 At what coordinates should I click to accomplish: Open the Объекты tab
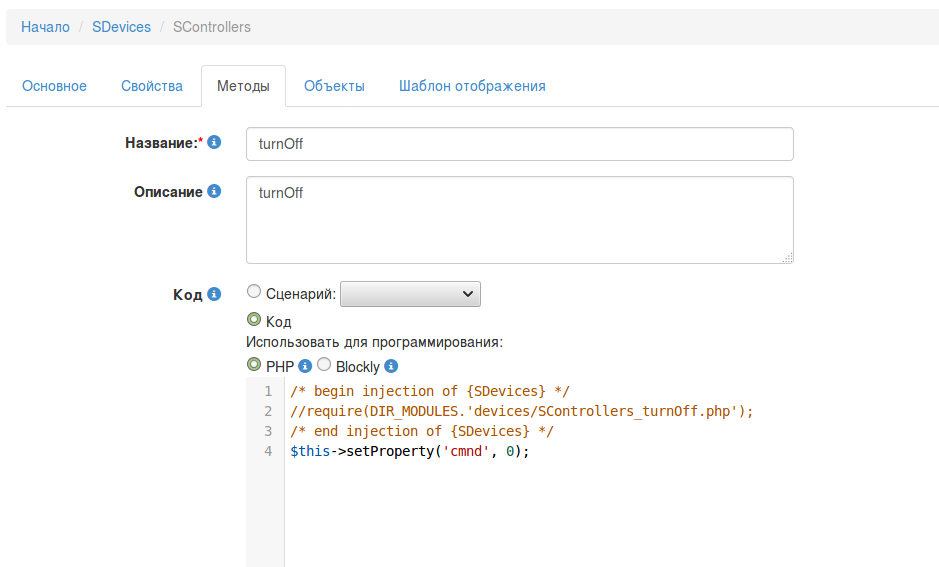(334, 86)
